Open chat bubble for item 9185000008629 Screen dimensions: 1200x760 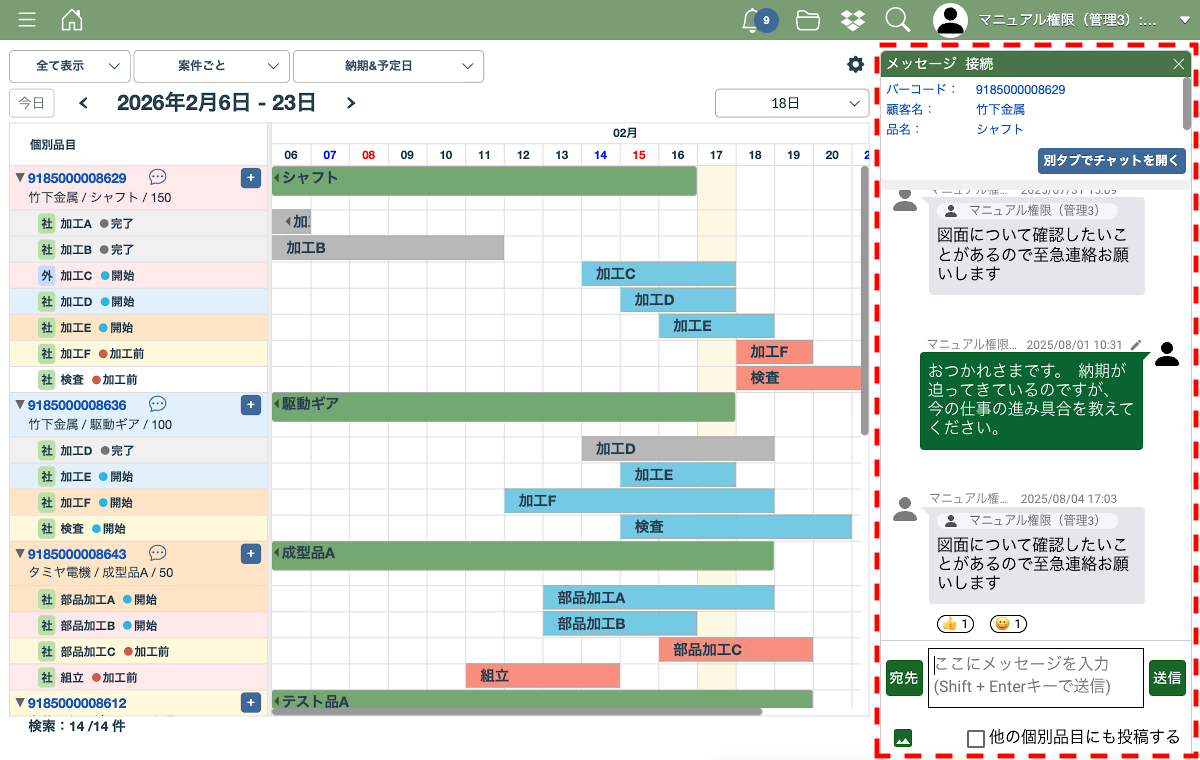tap(157, 177)
